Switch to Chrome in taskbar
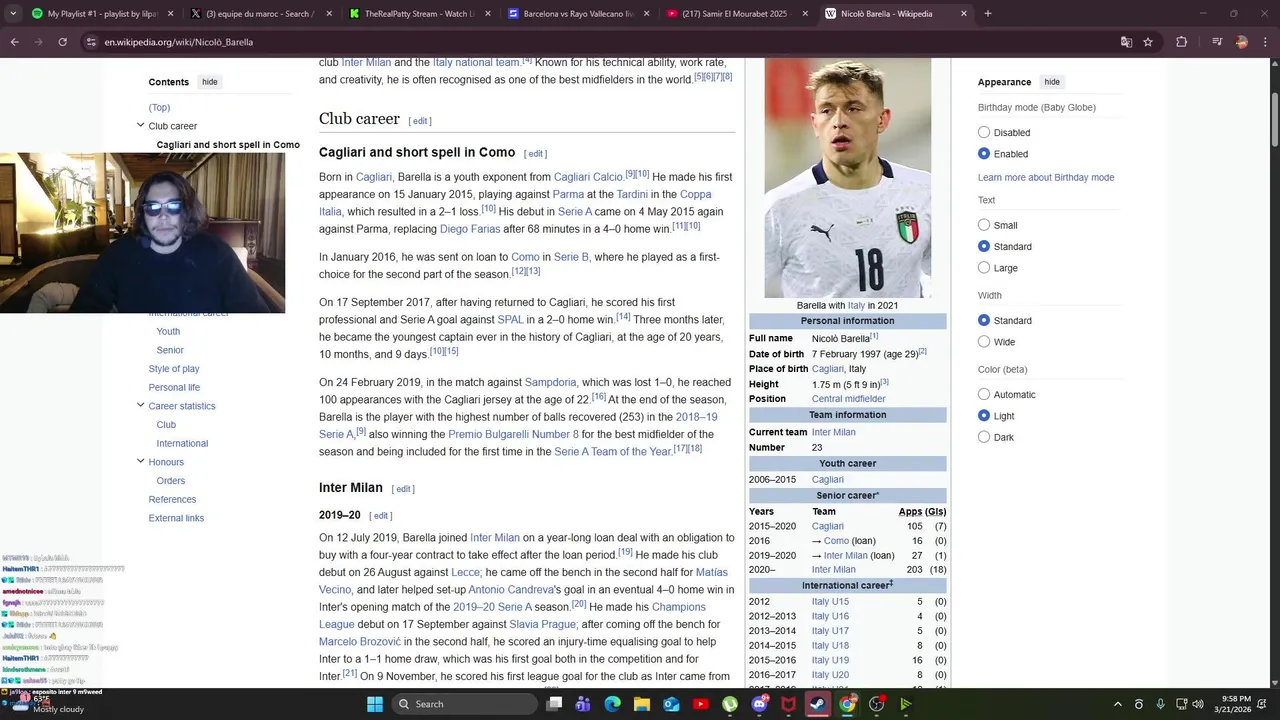Image resolution: width=1280 pixels, height=720 pixels. [x=847, y=704]
